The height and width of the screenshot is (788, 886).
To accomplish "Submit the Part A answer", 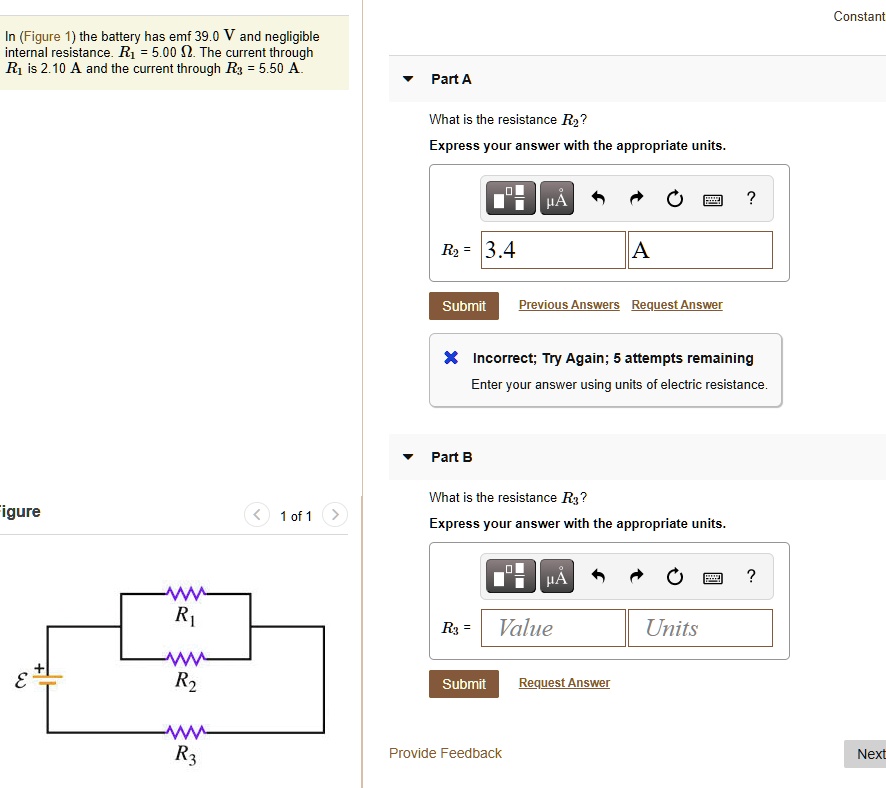I will 463,305.
